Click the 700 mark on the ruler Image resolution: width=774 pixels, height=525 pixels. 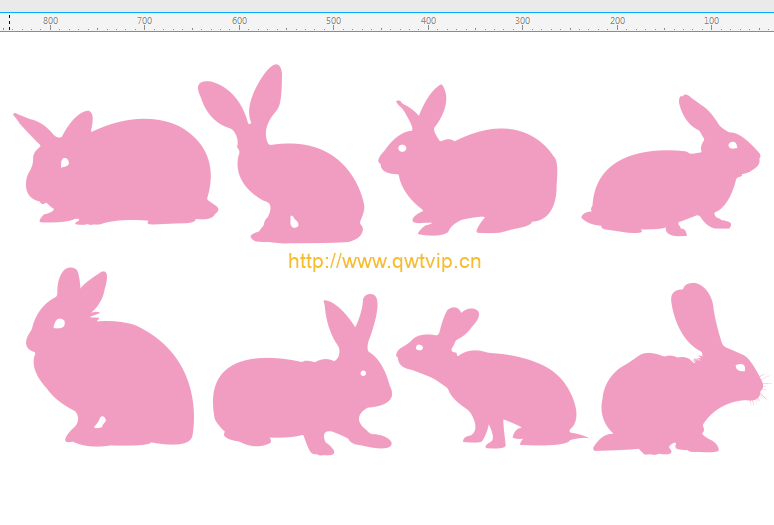[x=145, y=21]
